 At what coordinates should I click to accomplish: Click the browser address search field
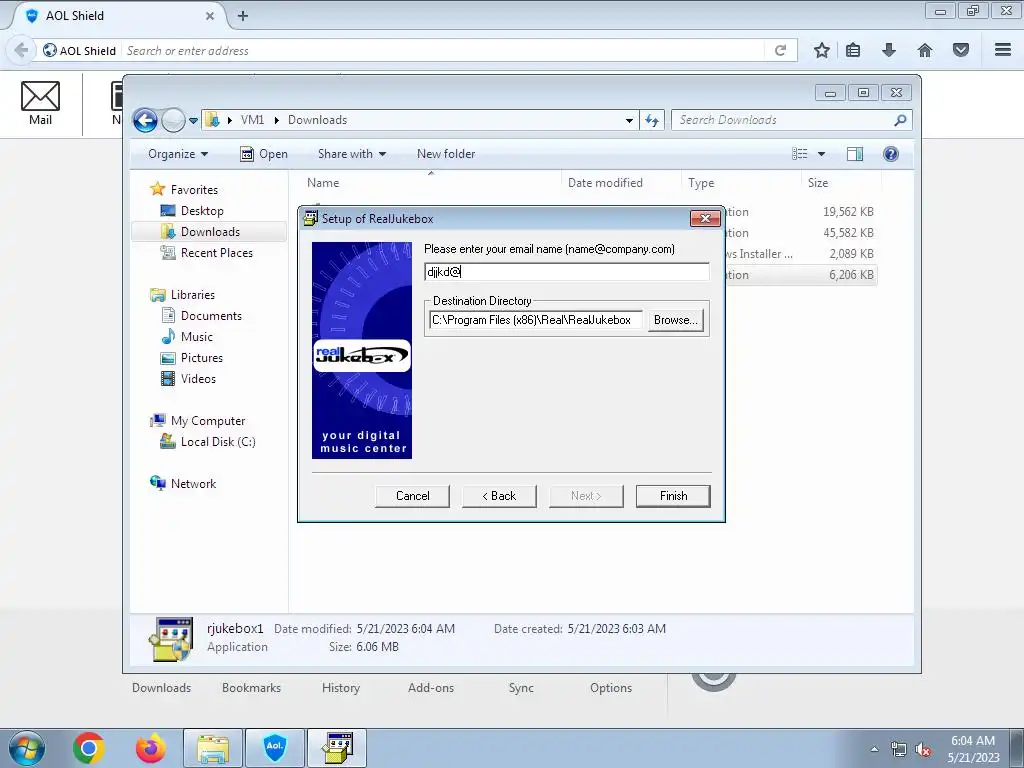[444, 50]
